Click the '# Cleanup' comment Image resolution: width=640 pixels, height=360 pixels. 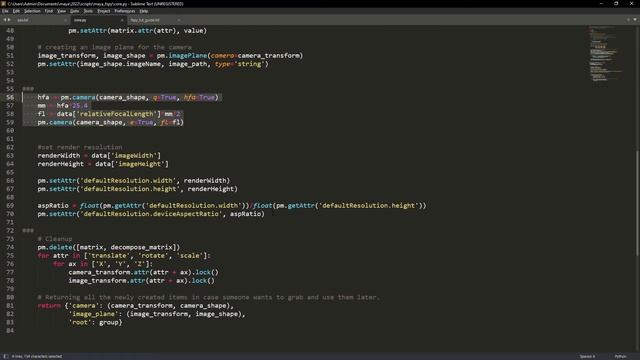tap(55, 239)
